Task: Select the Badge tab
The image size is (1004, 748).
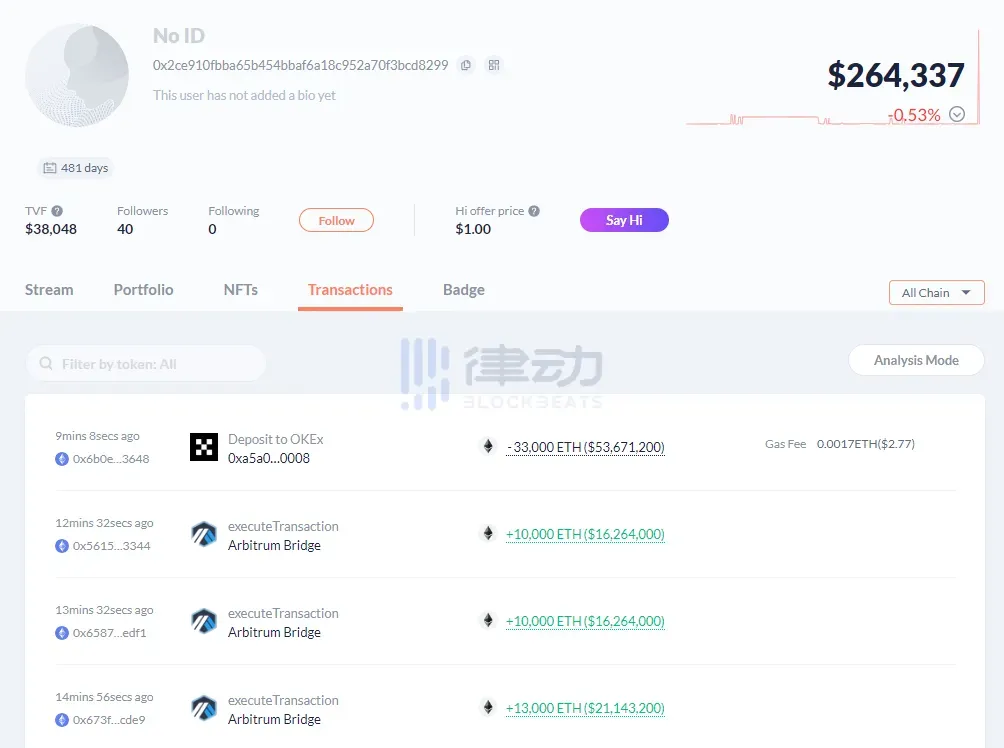Action: [463, 290]
